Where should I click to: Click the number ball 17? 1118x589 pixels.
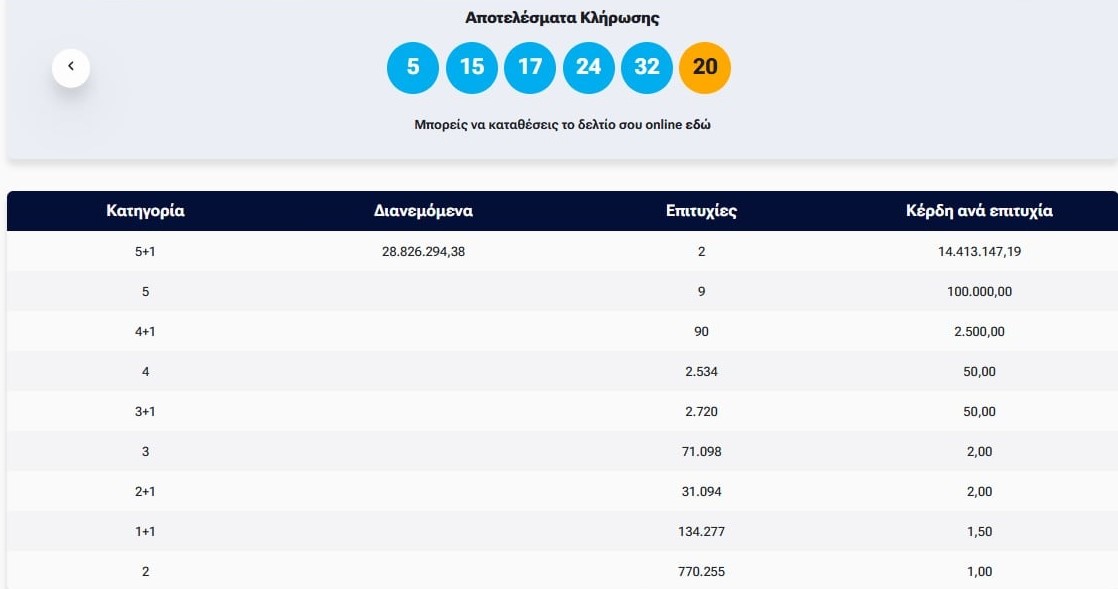coord(530,68)
